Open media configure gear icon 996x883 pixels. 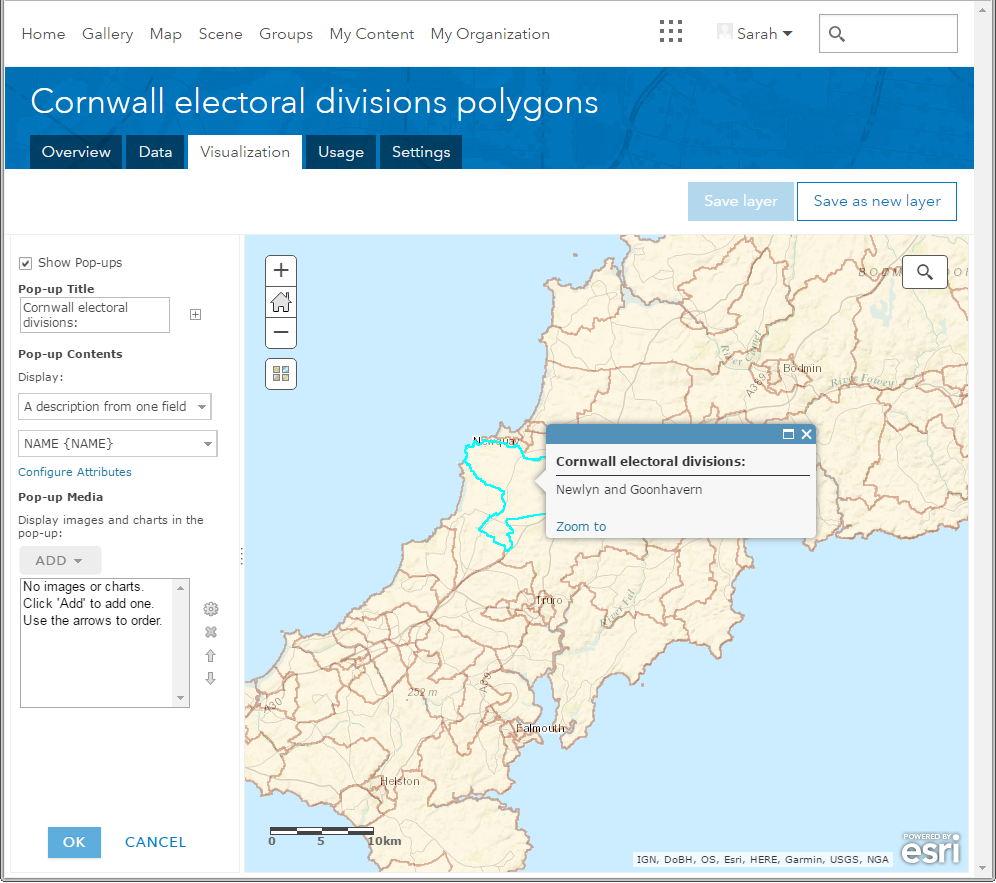[211, 609]
